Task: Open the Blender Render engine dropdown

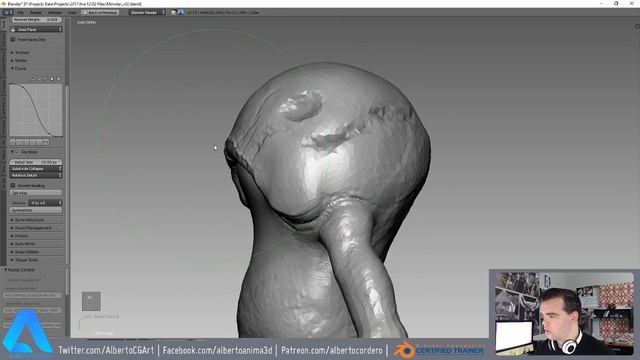Action: (x=147, y=13)
